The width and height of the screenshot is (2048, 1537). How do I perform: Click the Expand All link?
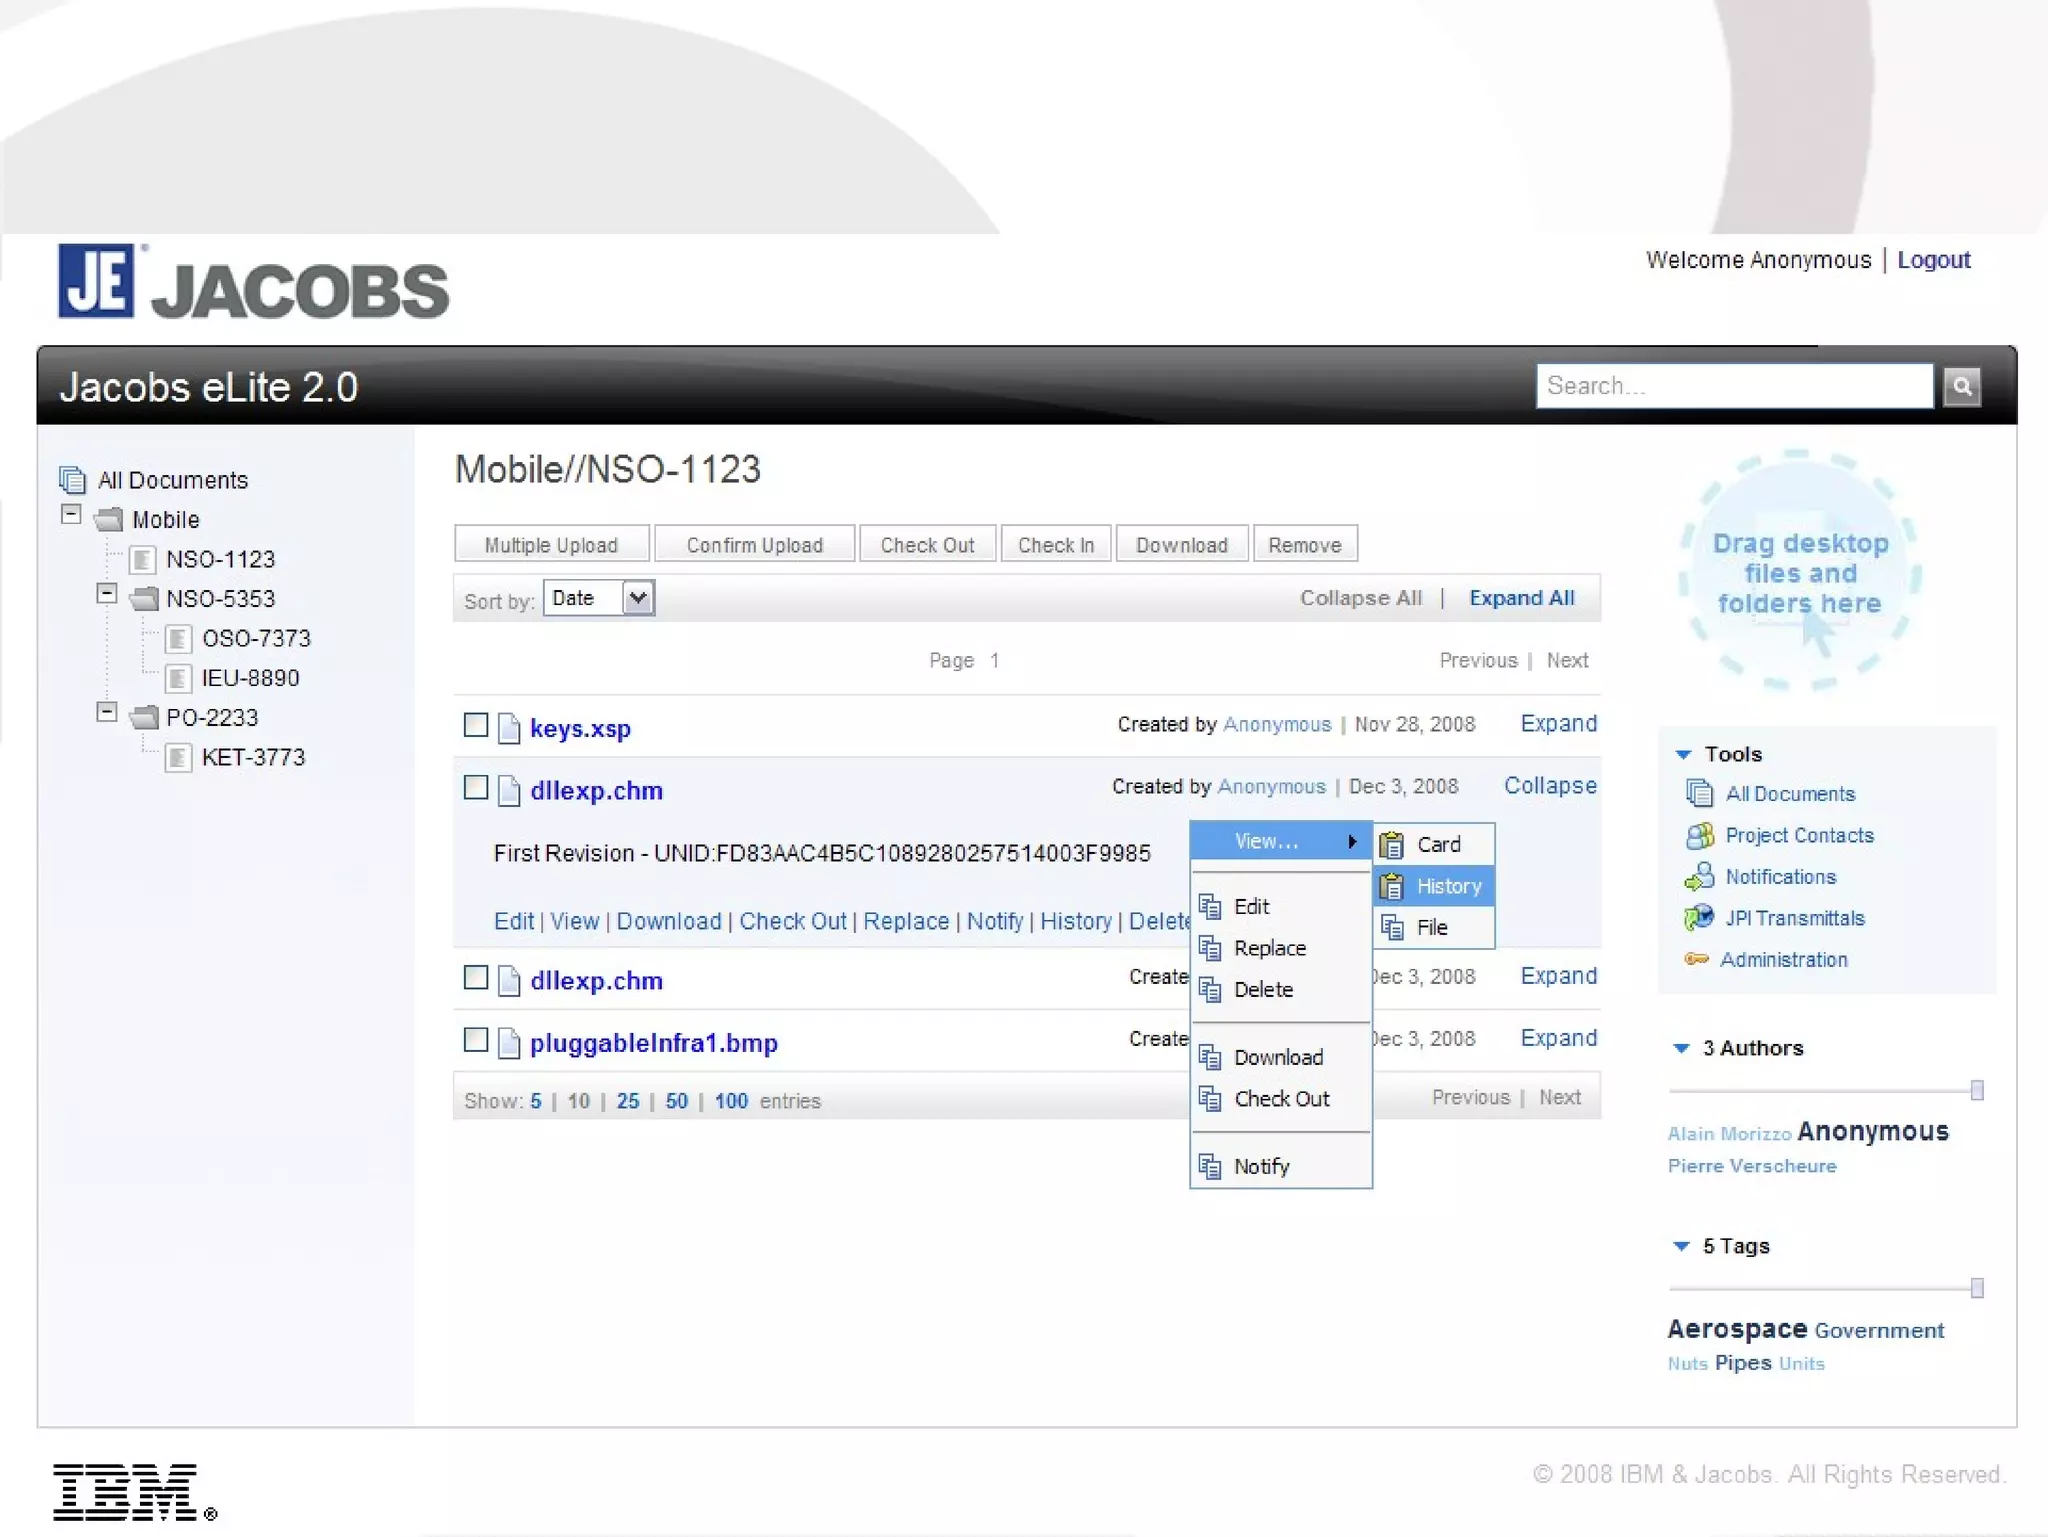coord(1521,598)
